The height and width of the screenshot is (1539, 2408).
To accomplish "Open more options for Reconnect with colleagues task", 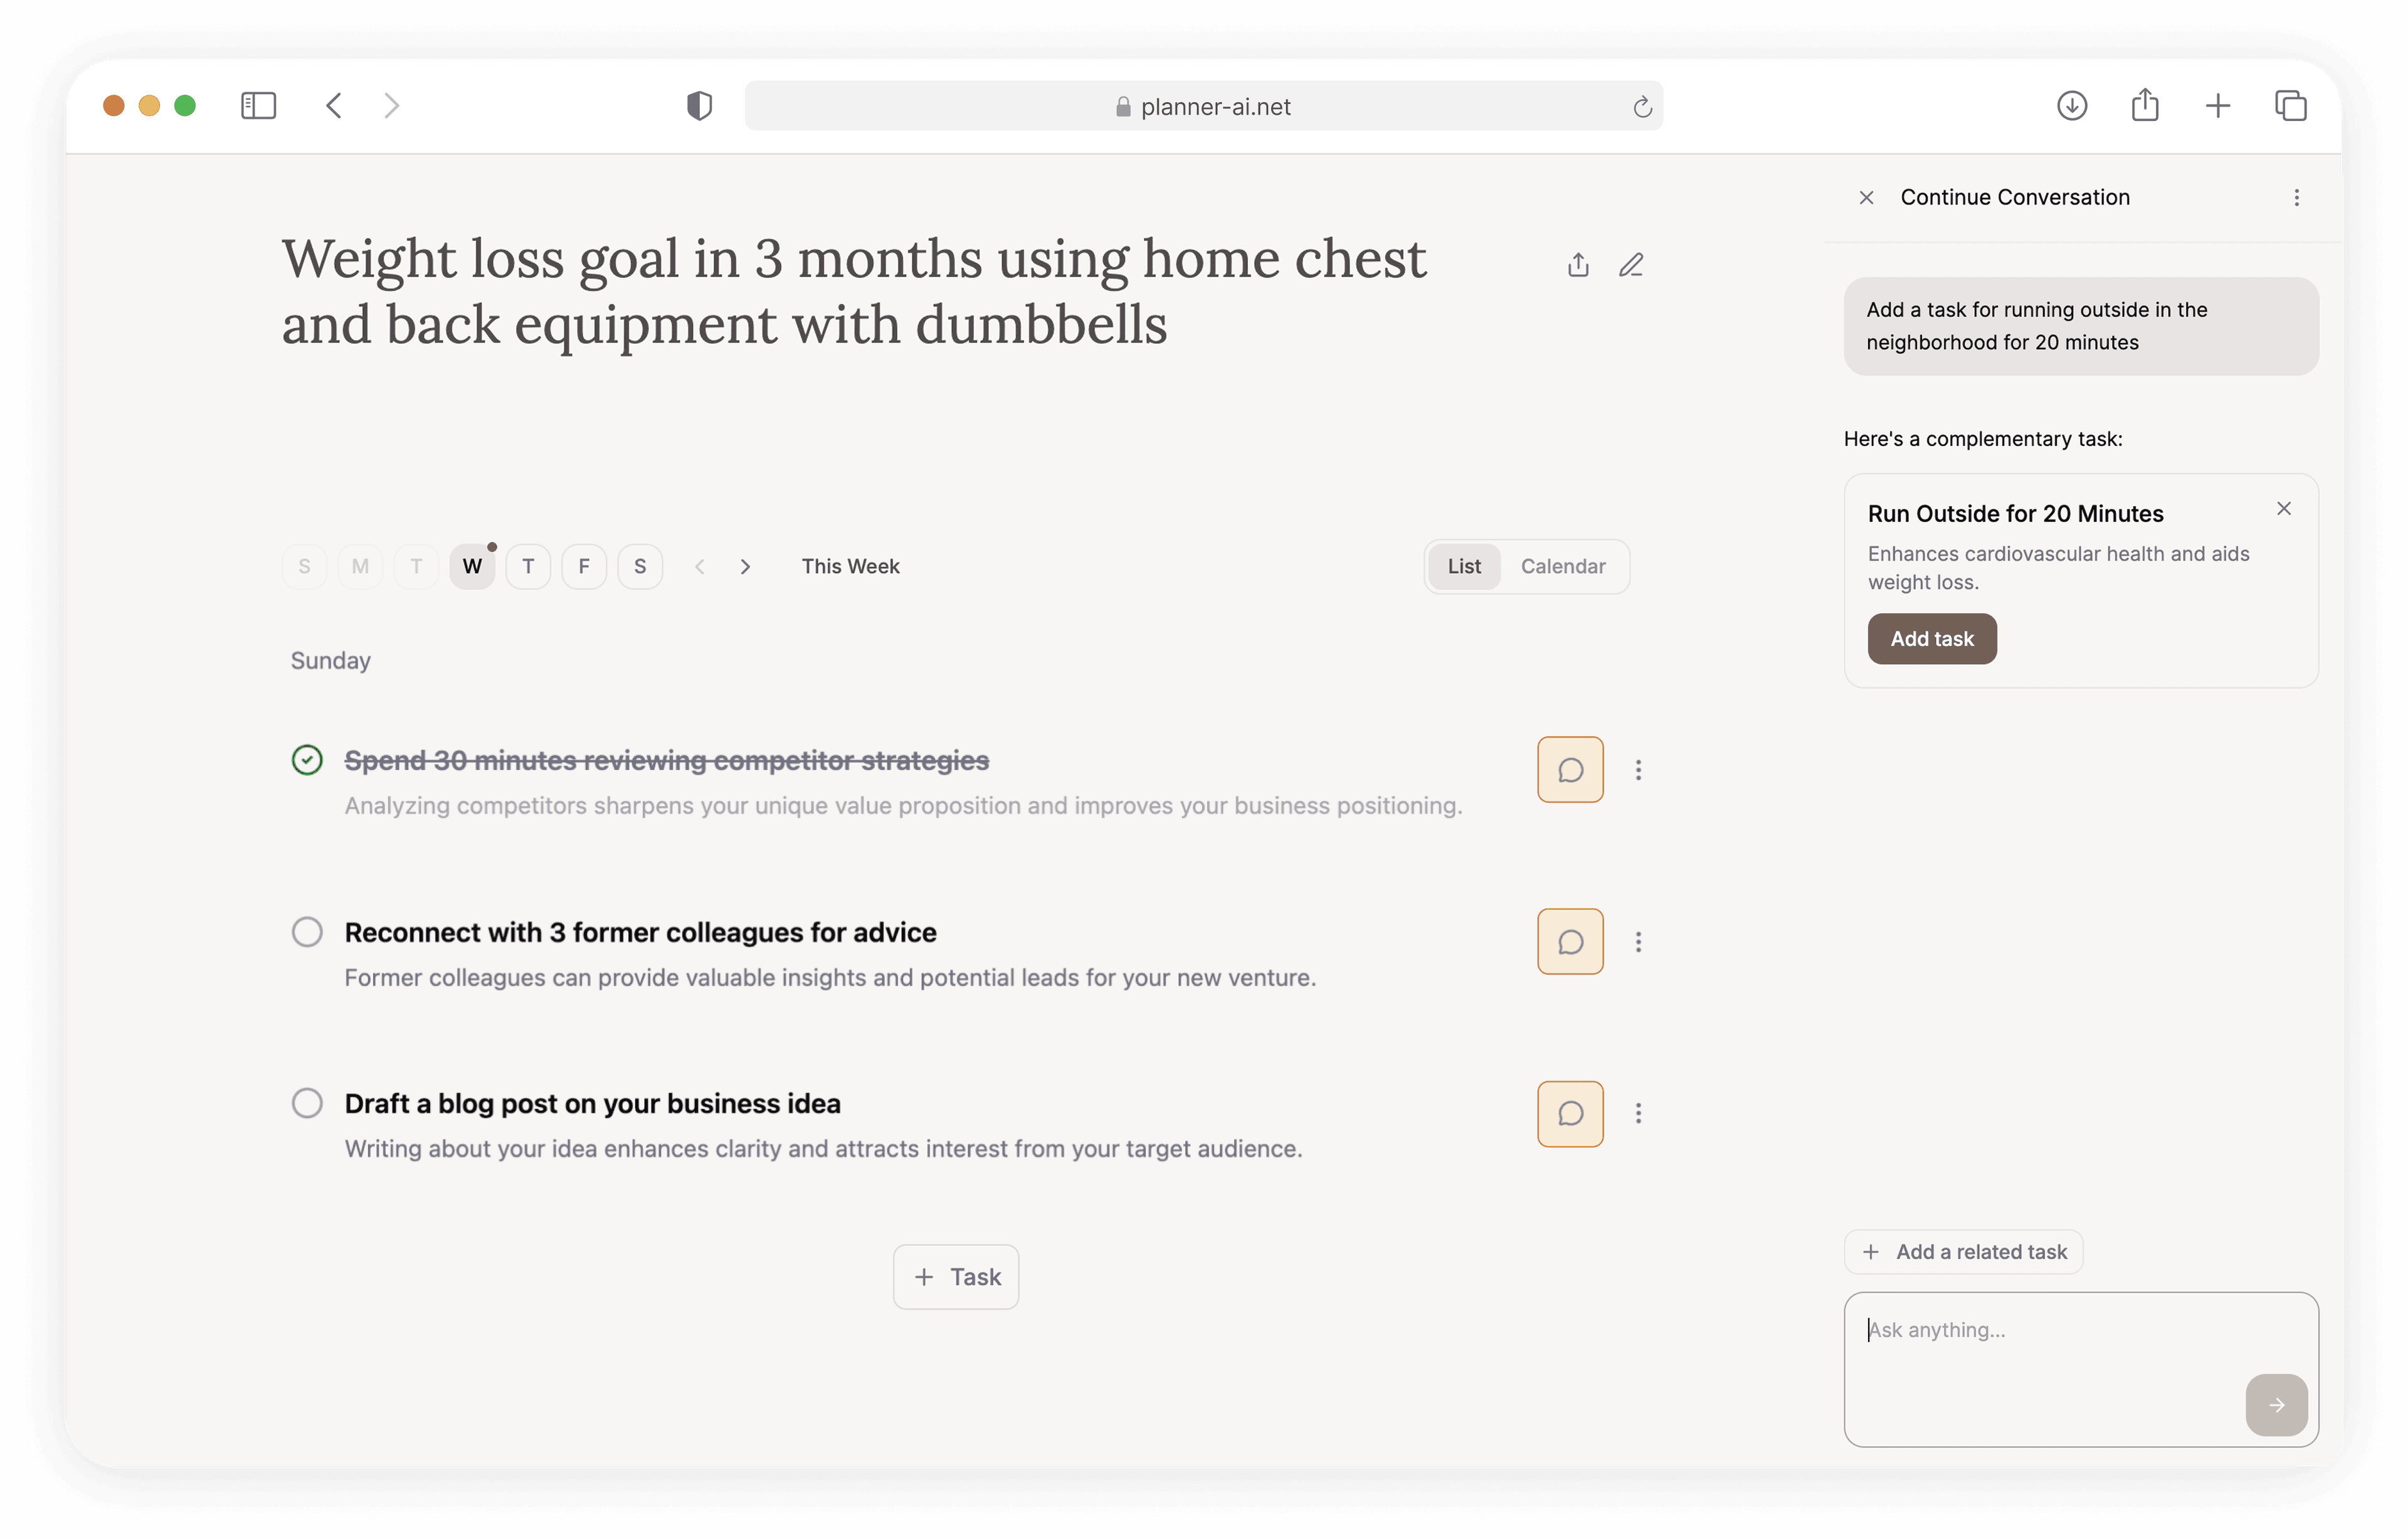I will 1638,941.
